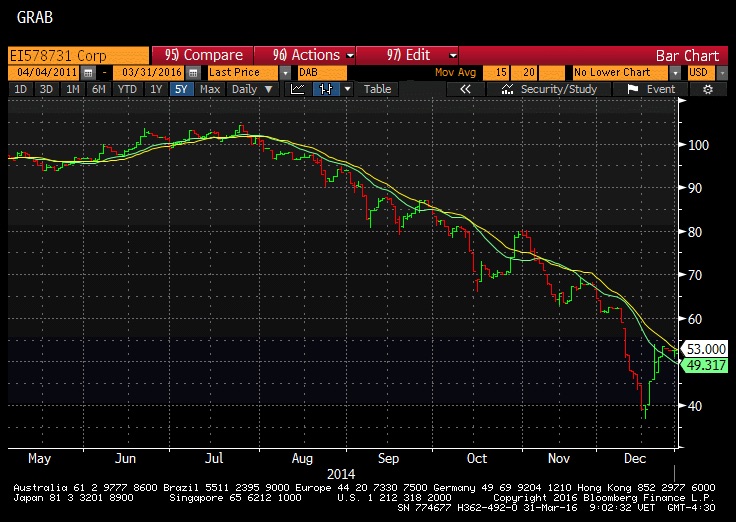Click the 95) Compare button
Screen dimensions: 736x522
[x=200, y=55]
